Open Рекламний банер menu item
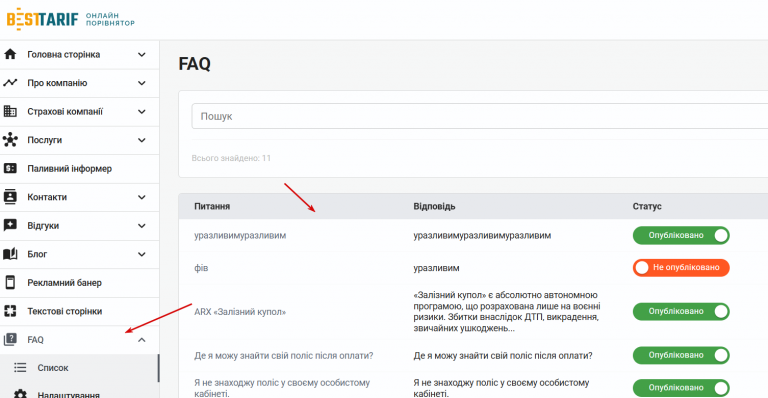Screen dimensions: 768x398 point(79,282)
